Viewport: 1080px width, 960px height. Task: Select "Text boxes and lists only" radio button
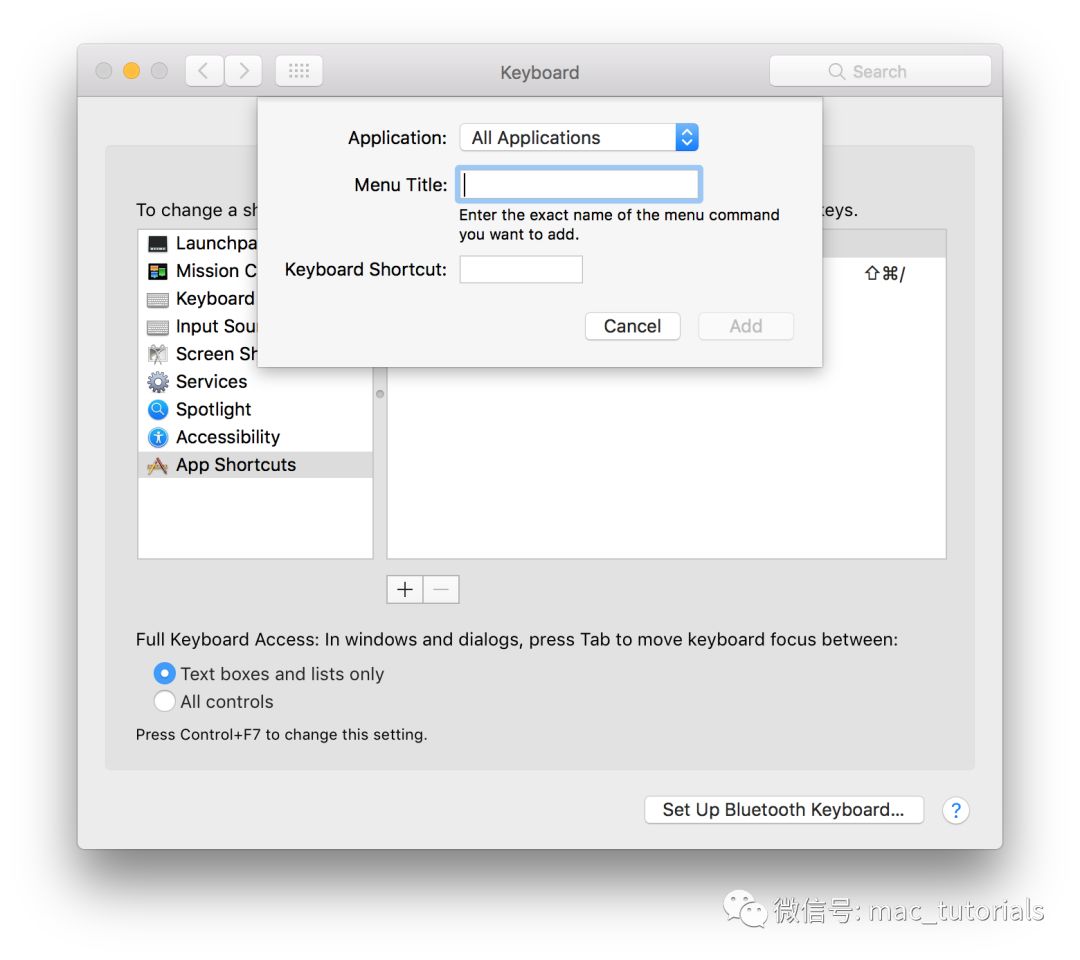click(x=165, y=674)
